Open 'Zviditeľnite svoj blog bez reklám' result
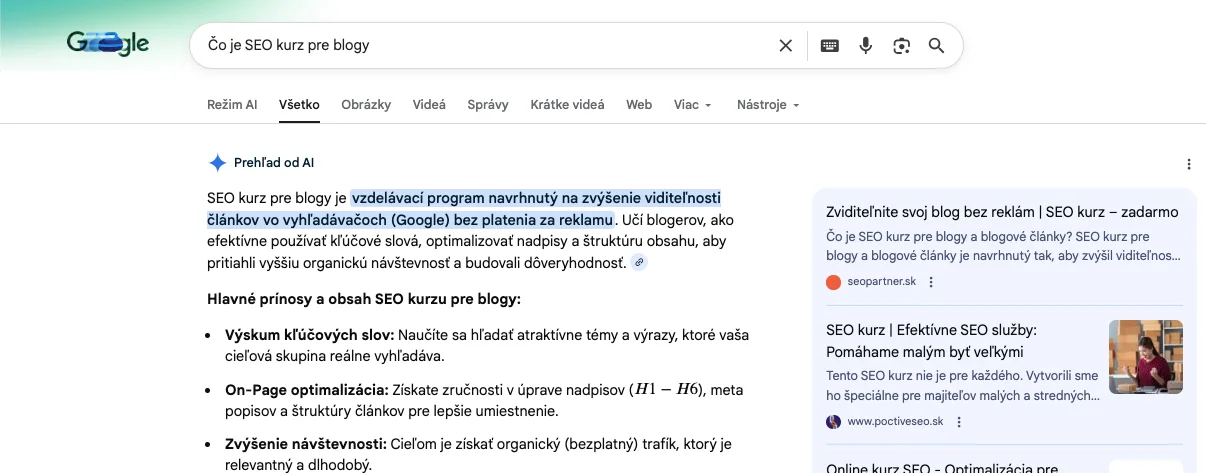 pyautogui.click(x=1002, y=212)
